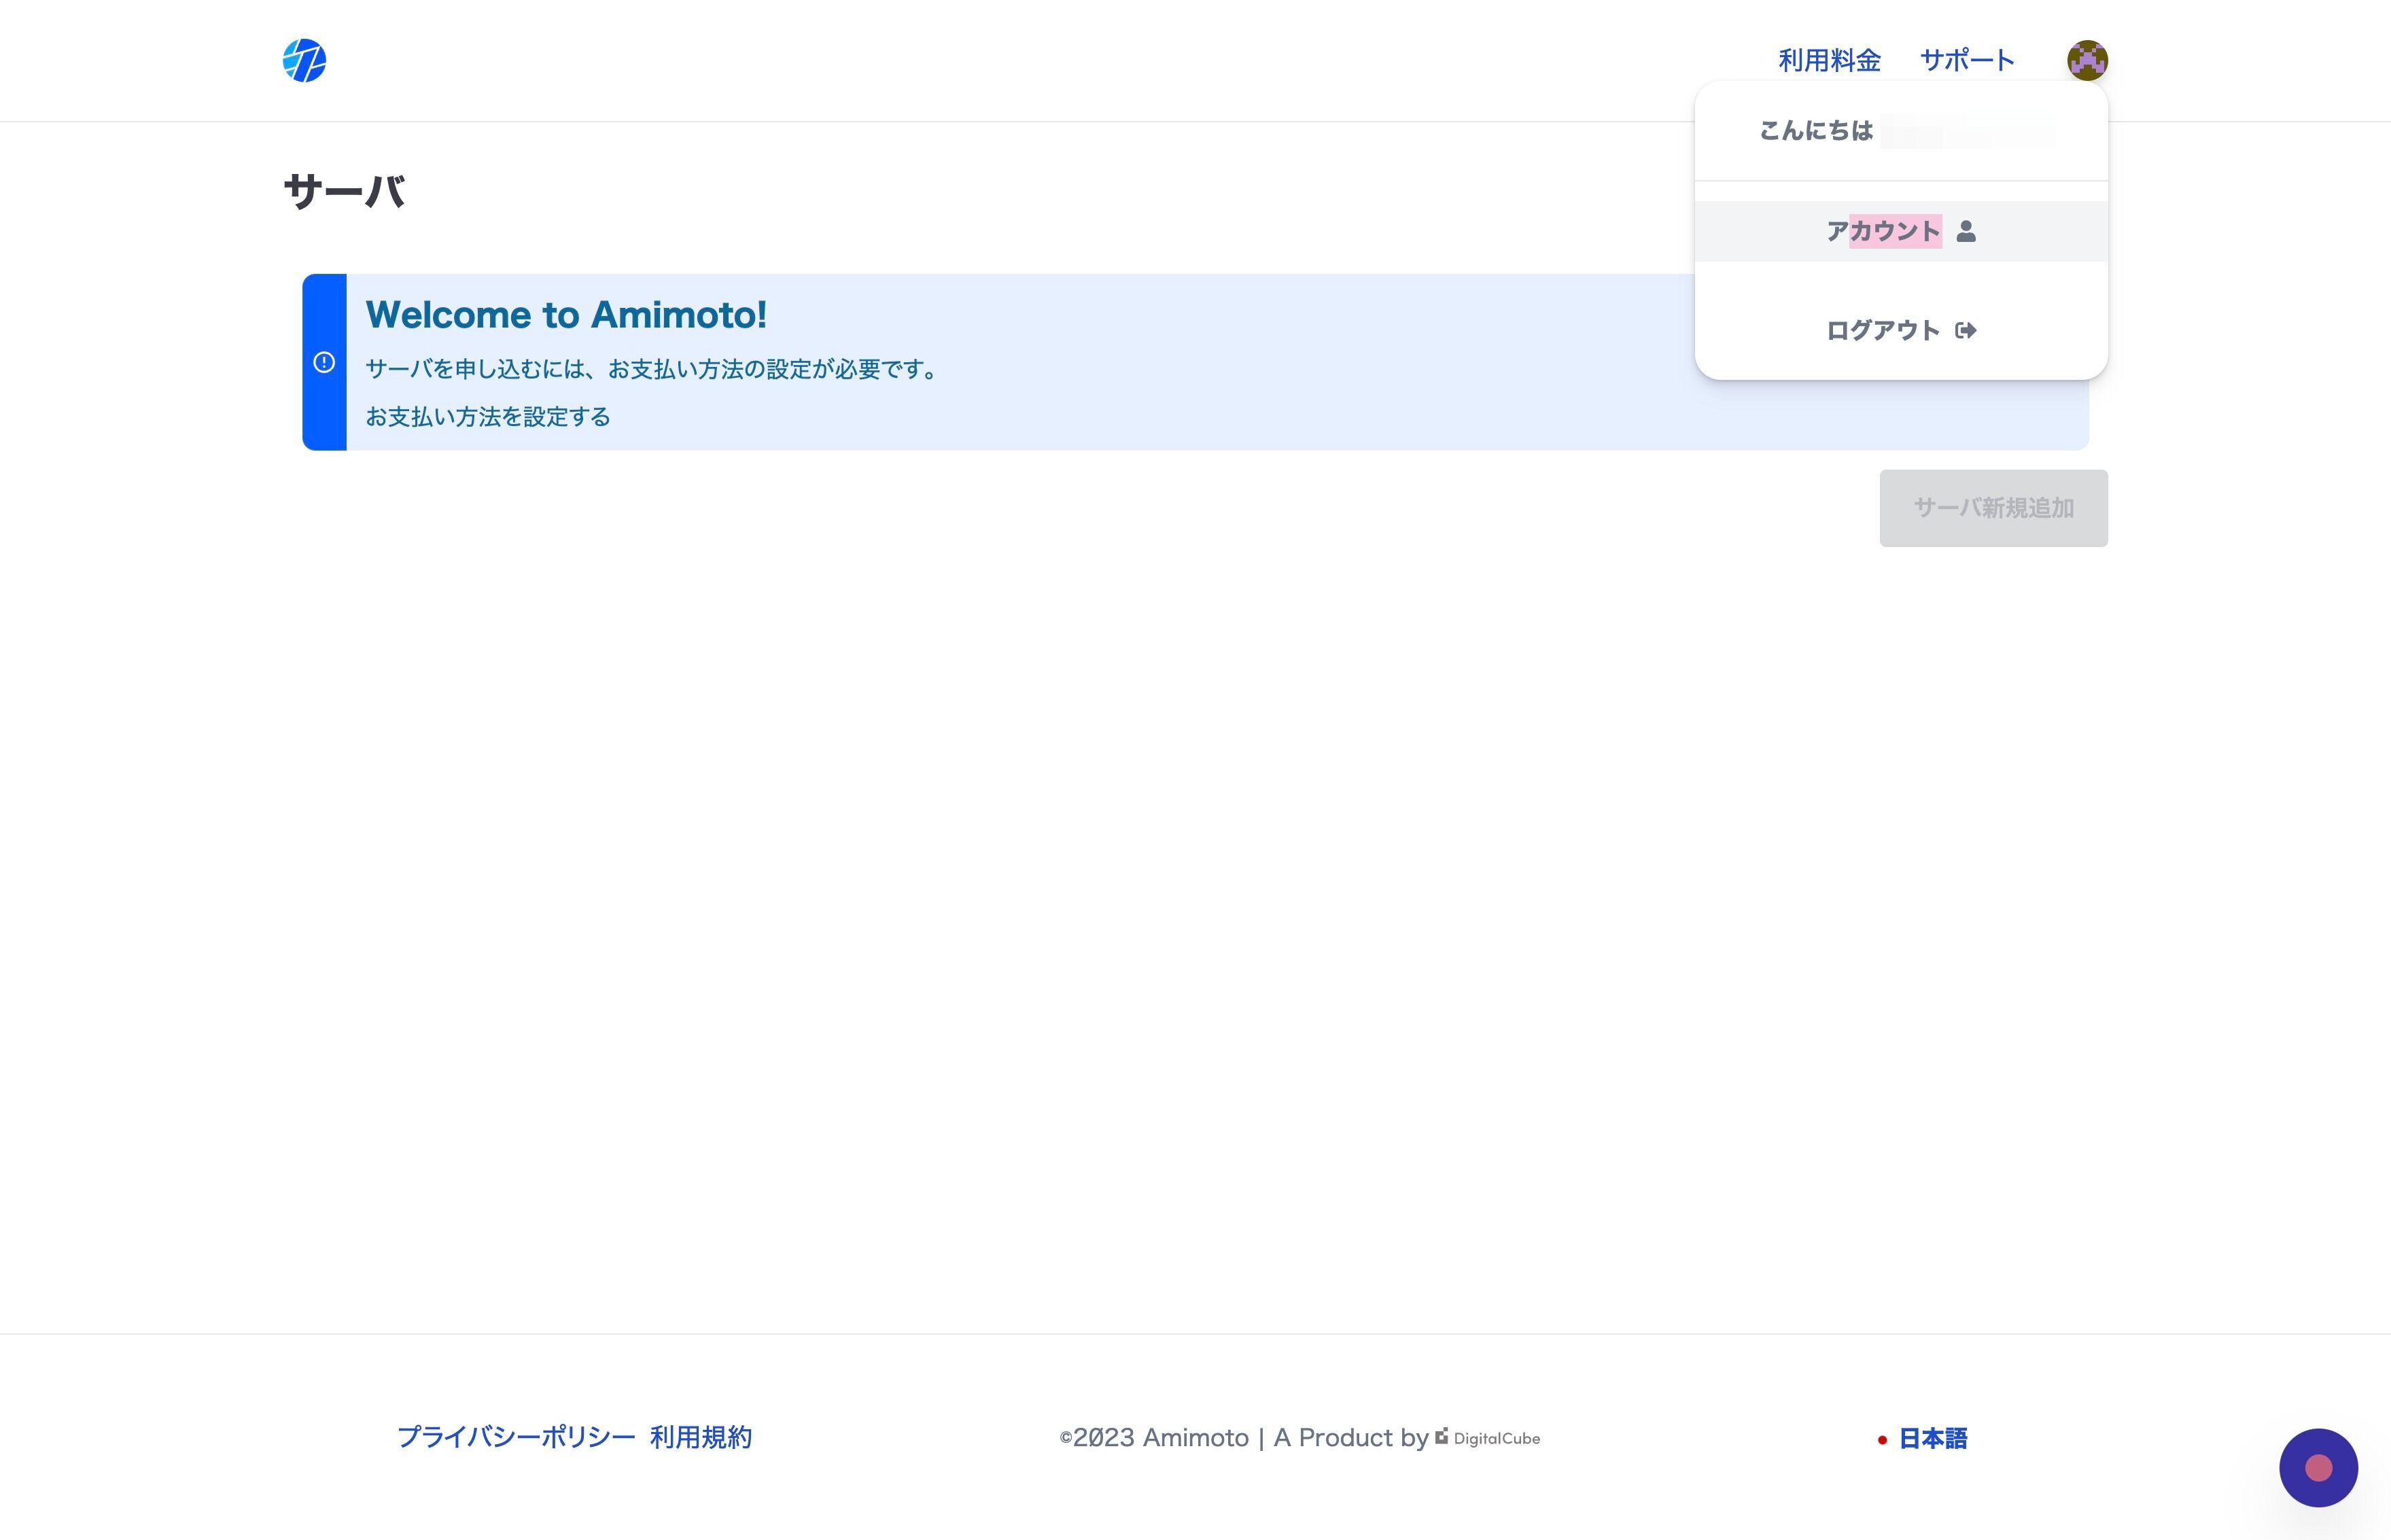Open the 利用料金 pricing link
Screen dimensions: 2391x1540
1829,60
